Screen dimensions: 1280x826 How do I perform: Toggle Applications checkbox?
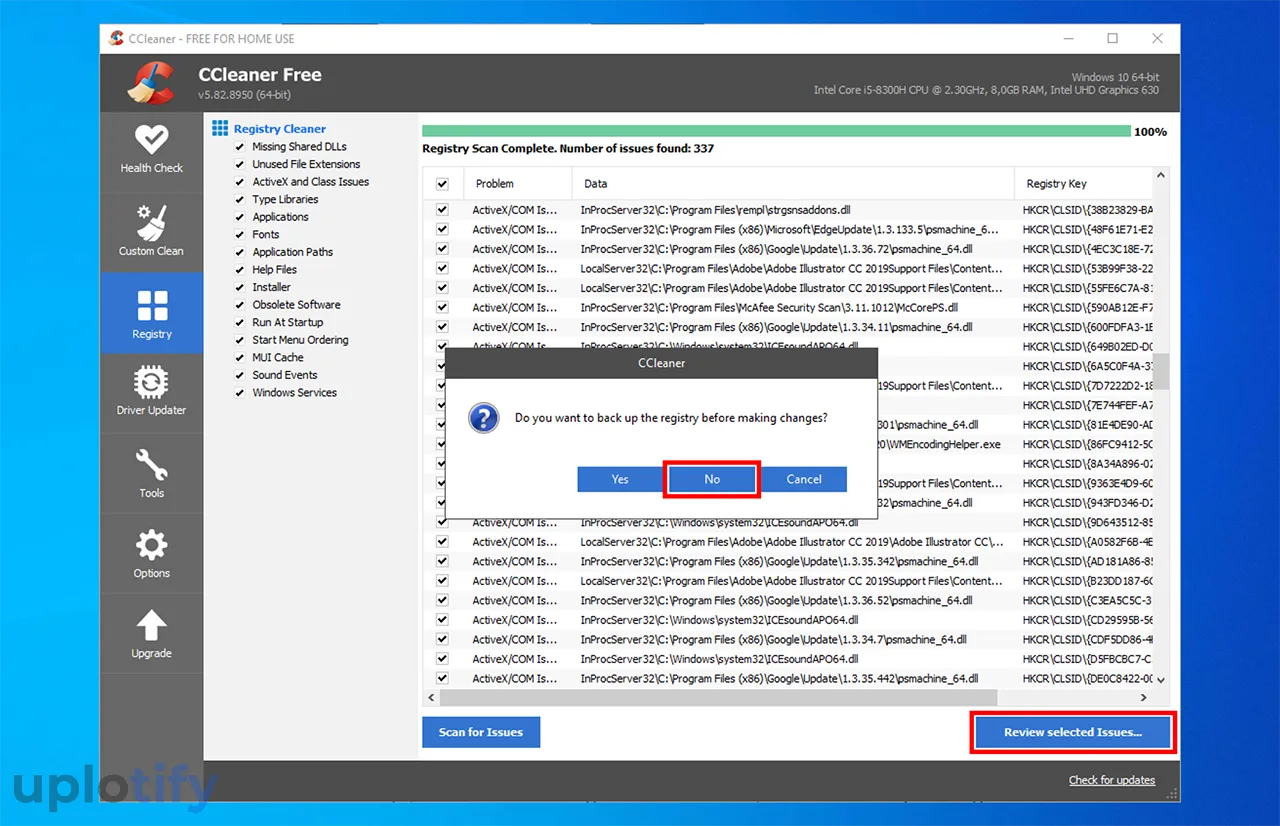click(240, 217)
